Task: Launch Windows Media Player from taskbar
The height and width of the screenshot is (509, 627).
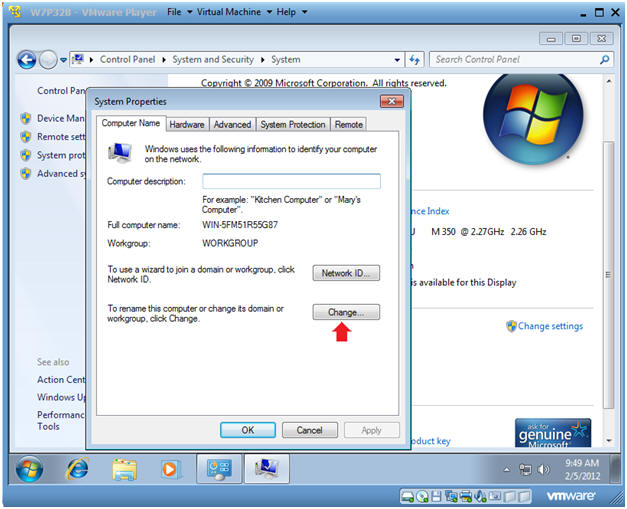Action: pyautogui.click(x=171, y=469)
